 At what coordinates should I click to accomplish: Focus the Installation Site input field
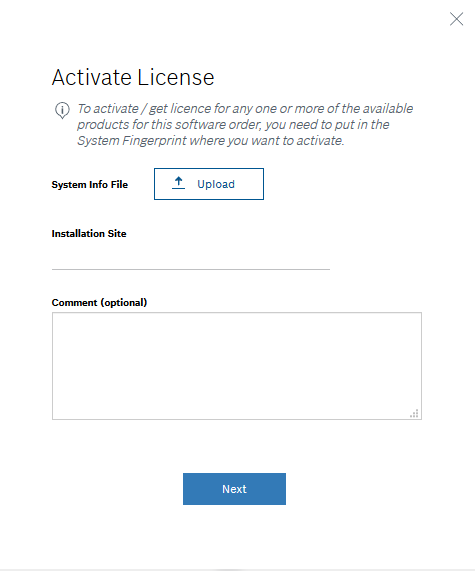tap(191, 259)
